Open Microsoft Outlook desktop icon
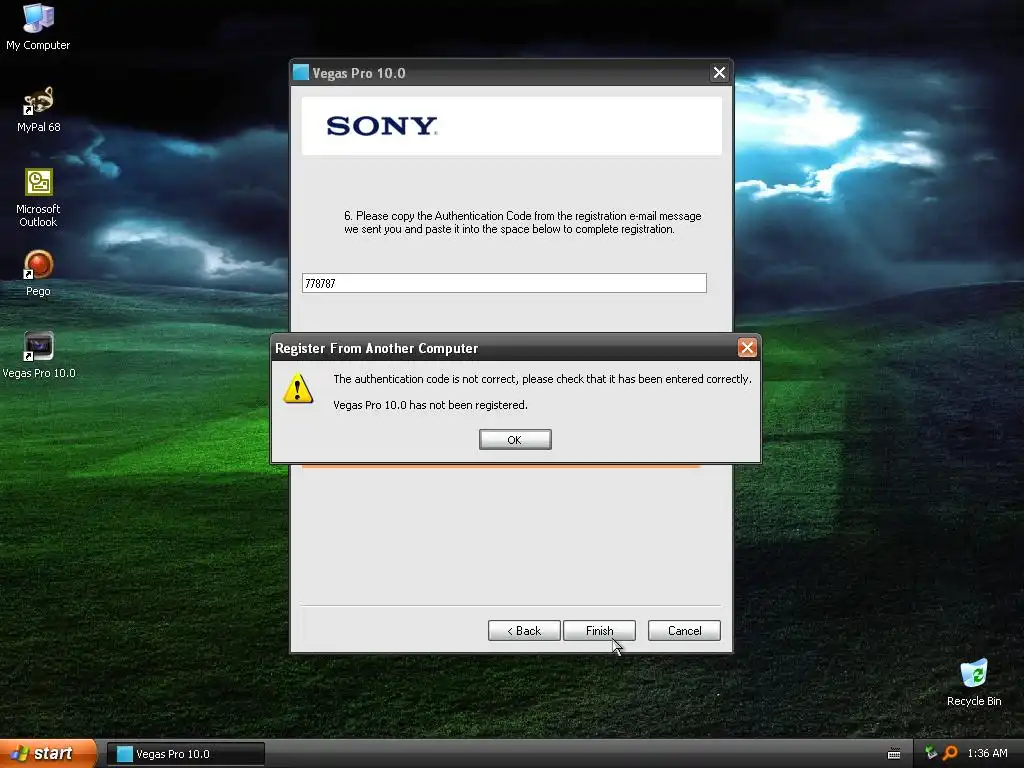Image resolution: width=1024 pixels, height=768 pixels. coord(38,197)
